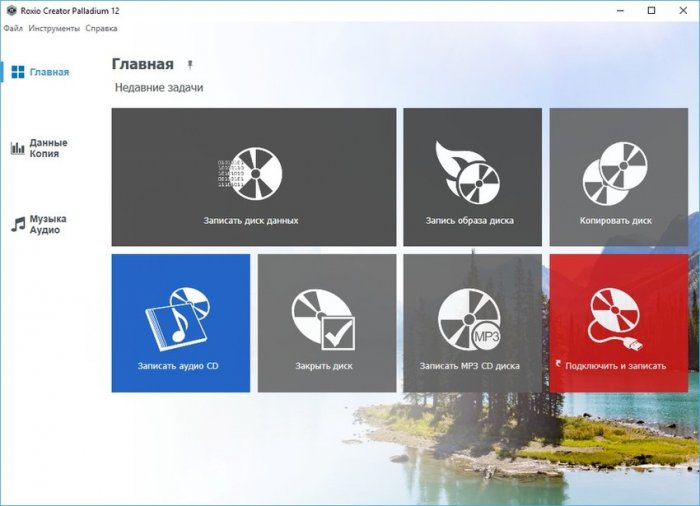Open the Справка menu
700x506 pixels.
(x=101, y=28)
